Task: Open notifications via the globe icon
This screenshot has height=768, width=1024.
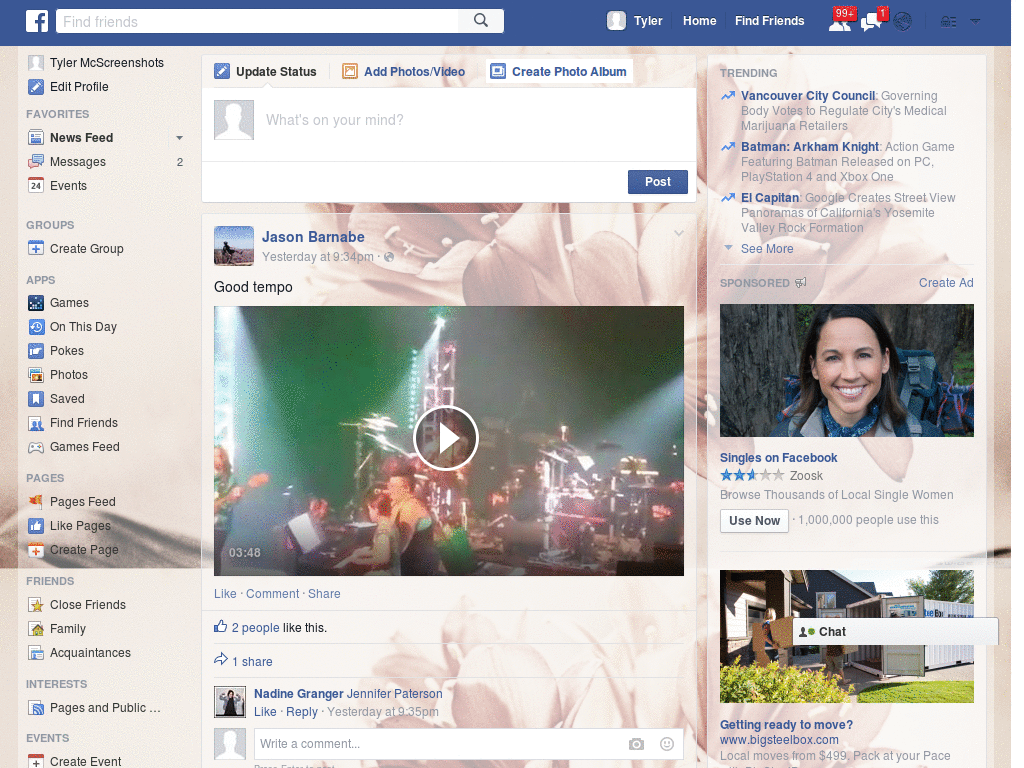Action: [x=902, y=20]
